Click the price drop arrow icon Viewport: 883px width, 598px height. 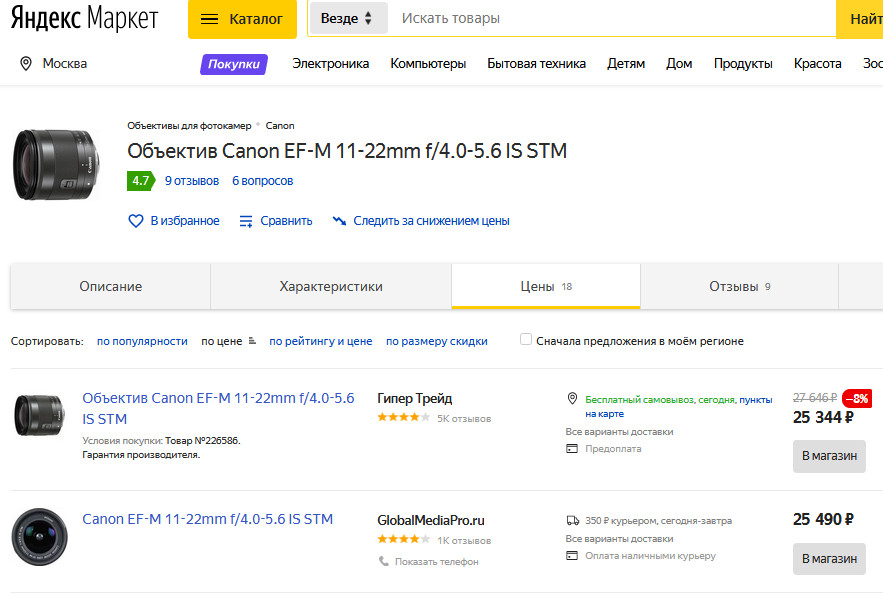pos(339,221)
